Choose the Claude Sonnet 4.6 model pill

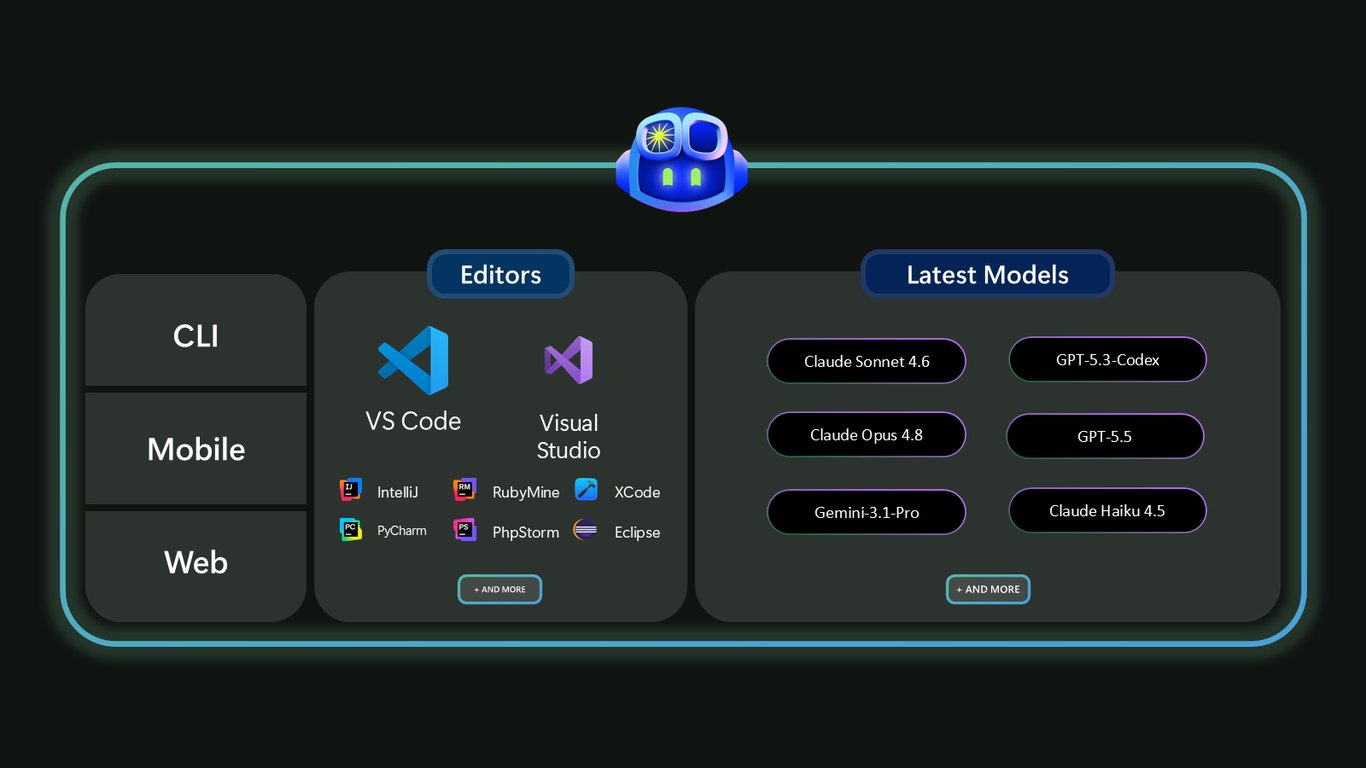coord(867,361)
